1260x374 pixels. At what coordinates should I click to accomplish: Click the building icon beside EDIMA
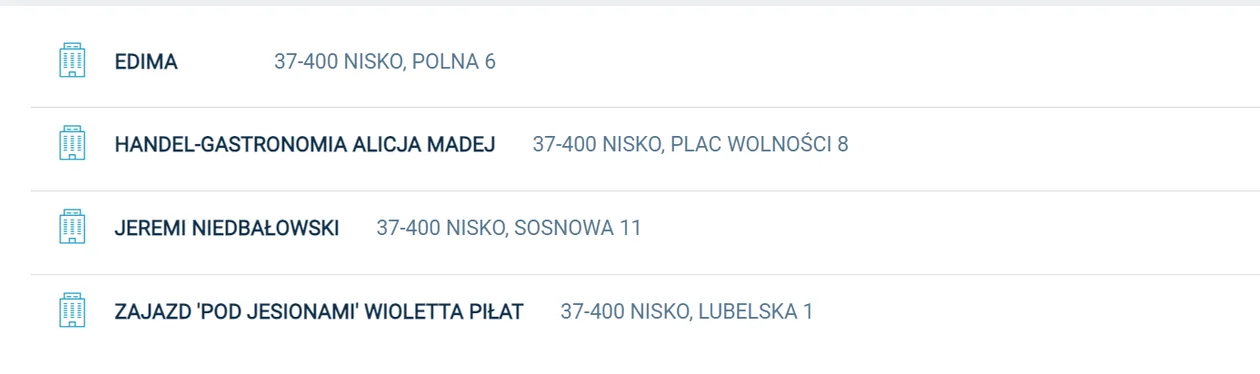(72, 61)
